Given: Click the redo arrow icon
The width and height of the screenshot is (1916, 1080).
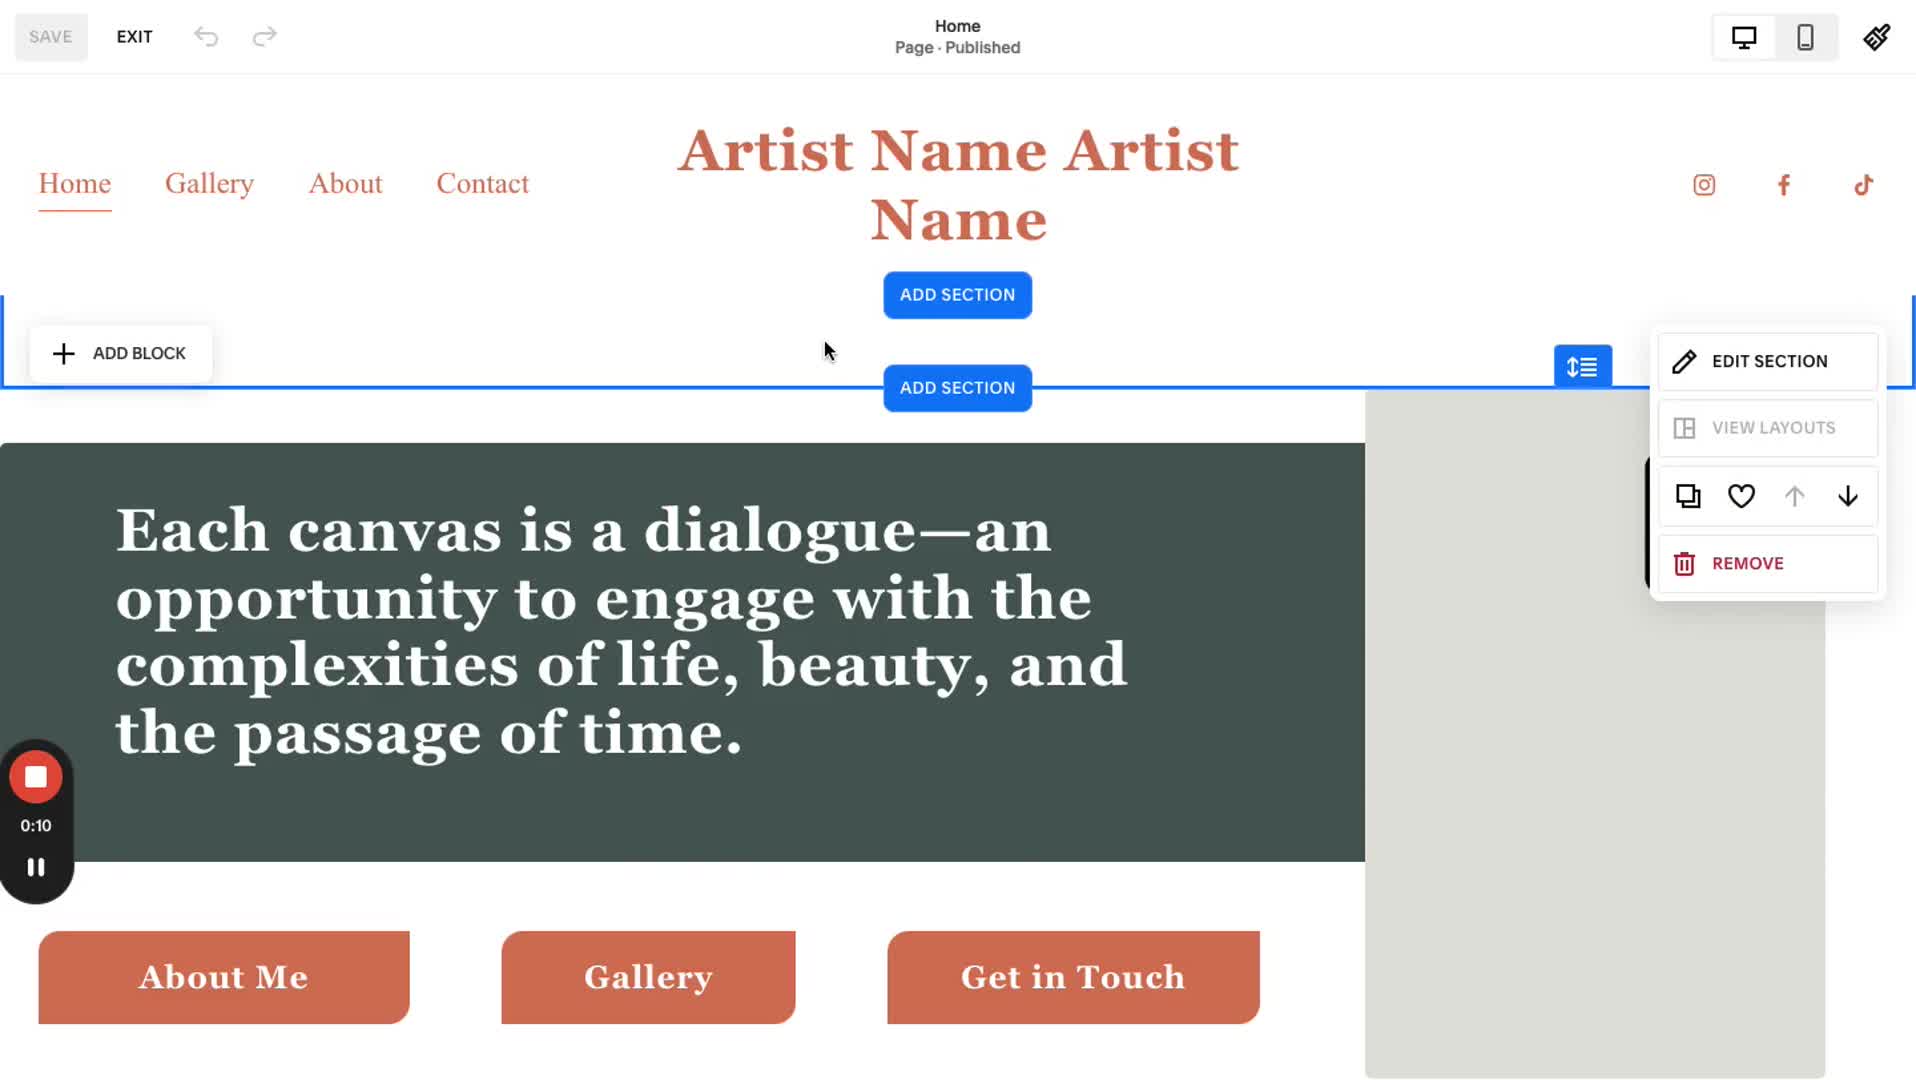Looking at the screenshot, I should 264,37.
